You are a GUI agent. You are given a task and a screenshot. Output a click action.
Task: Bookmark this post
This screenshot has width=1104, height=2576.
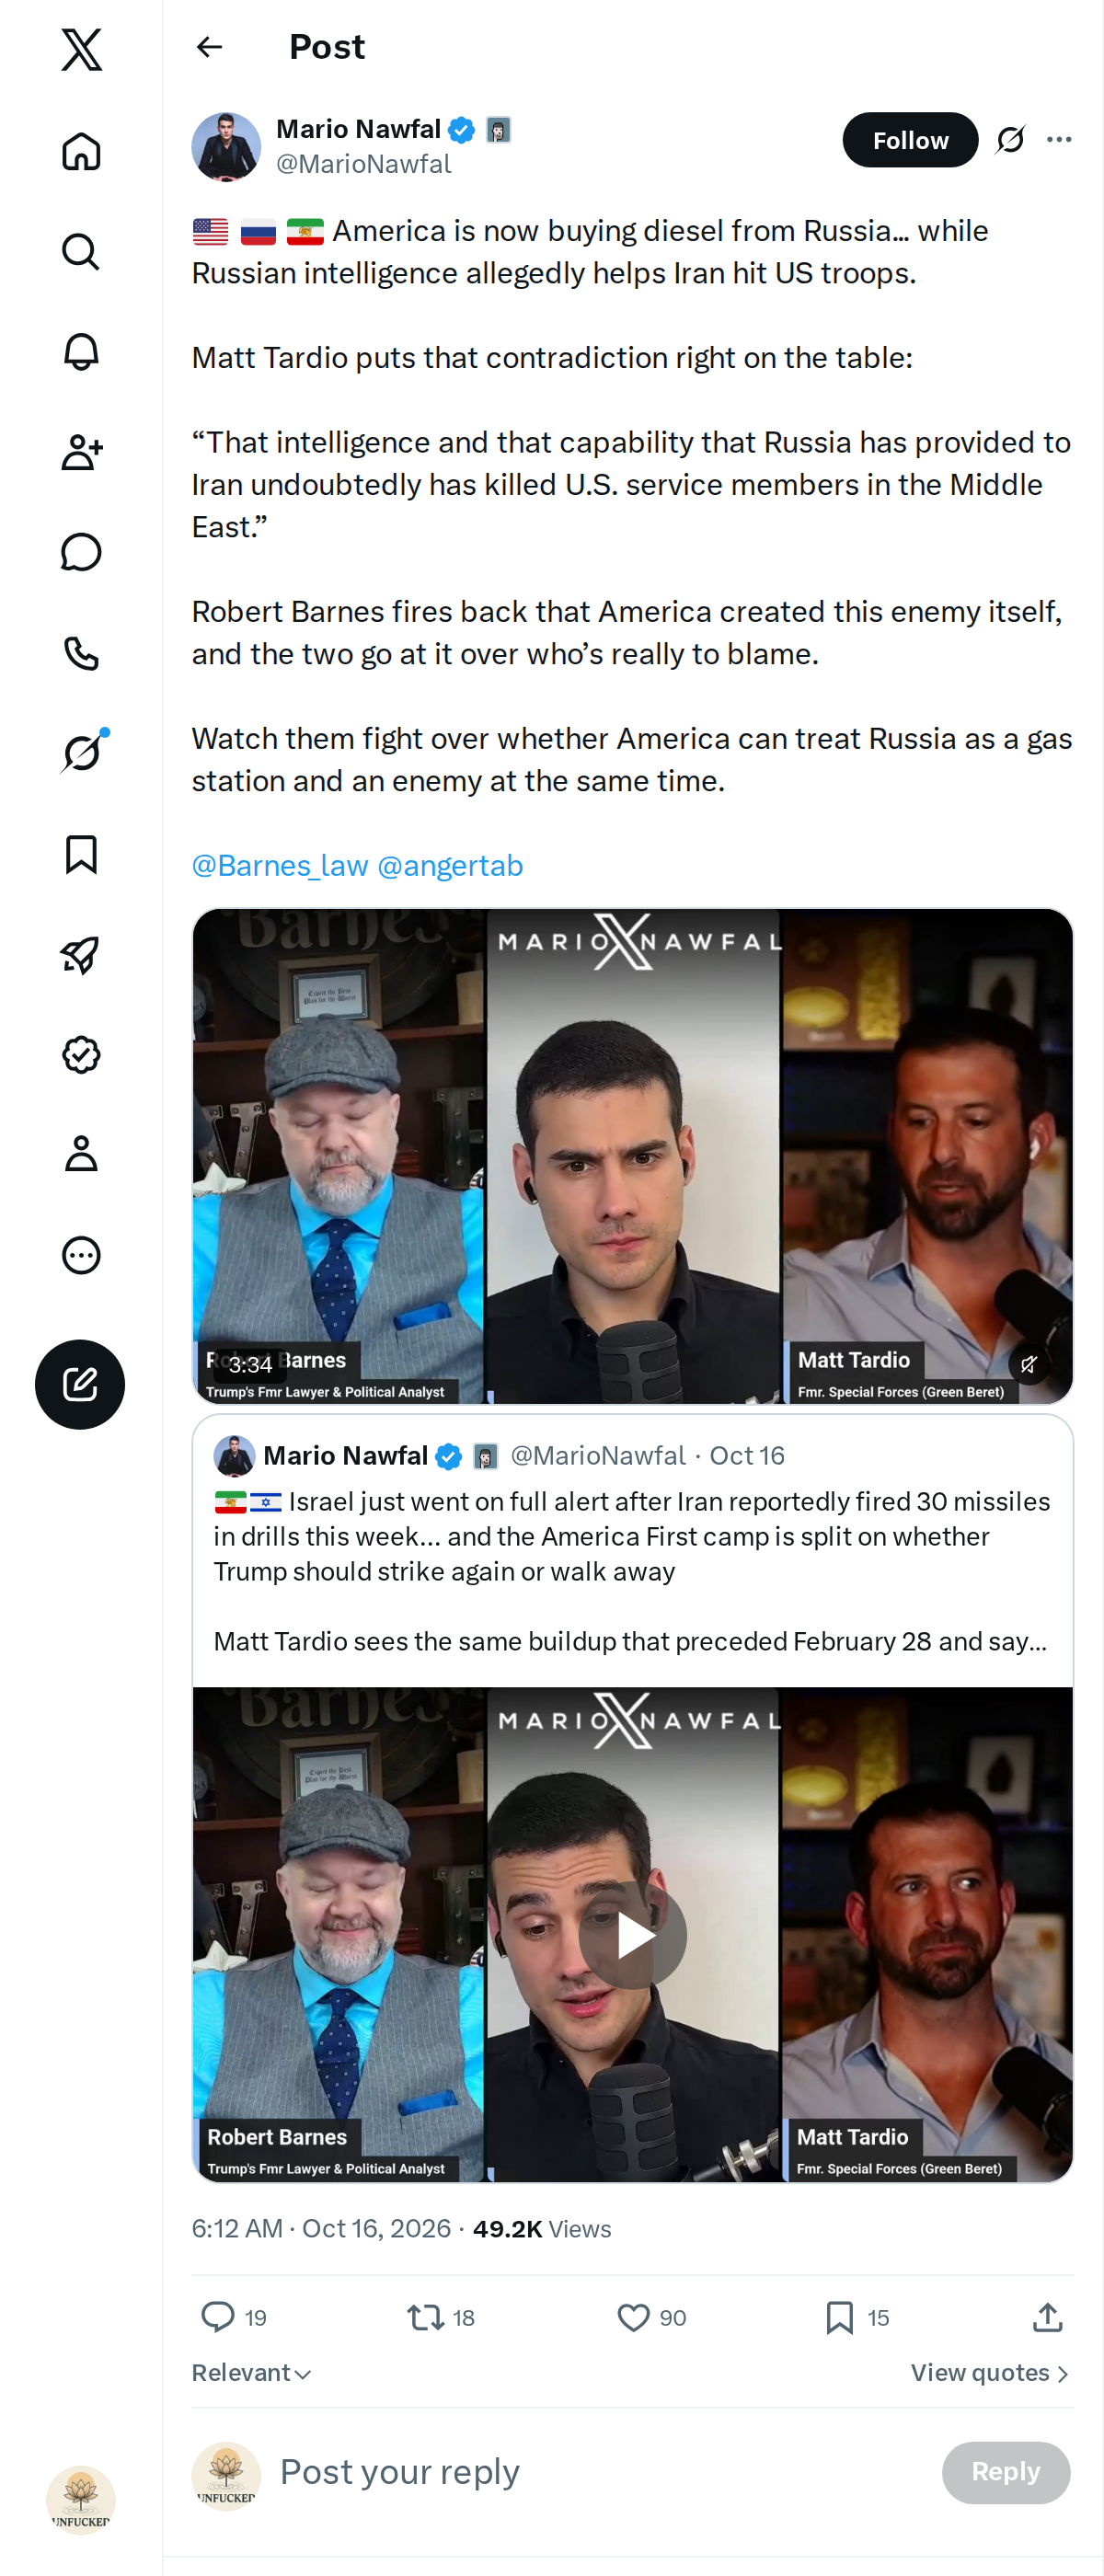(857, 2317)
